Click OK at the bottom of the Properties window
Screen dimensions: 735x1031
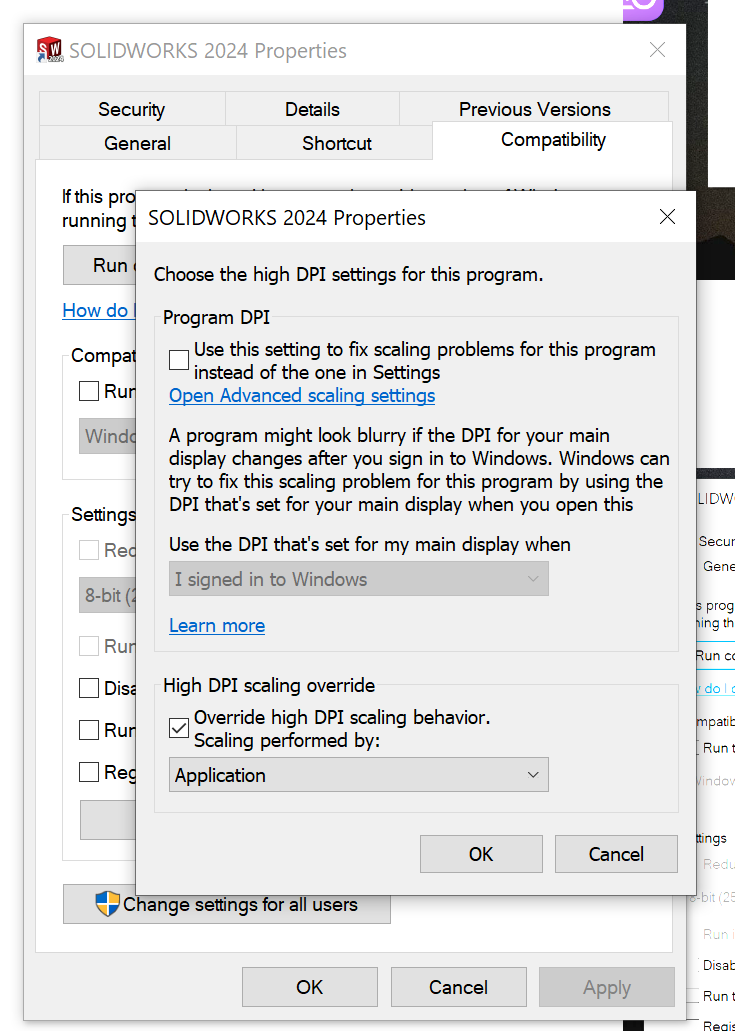(309, 987)
